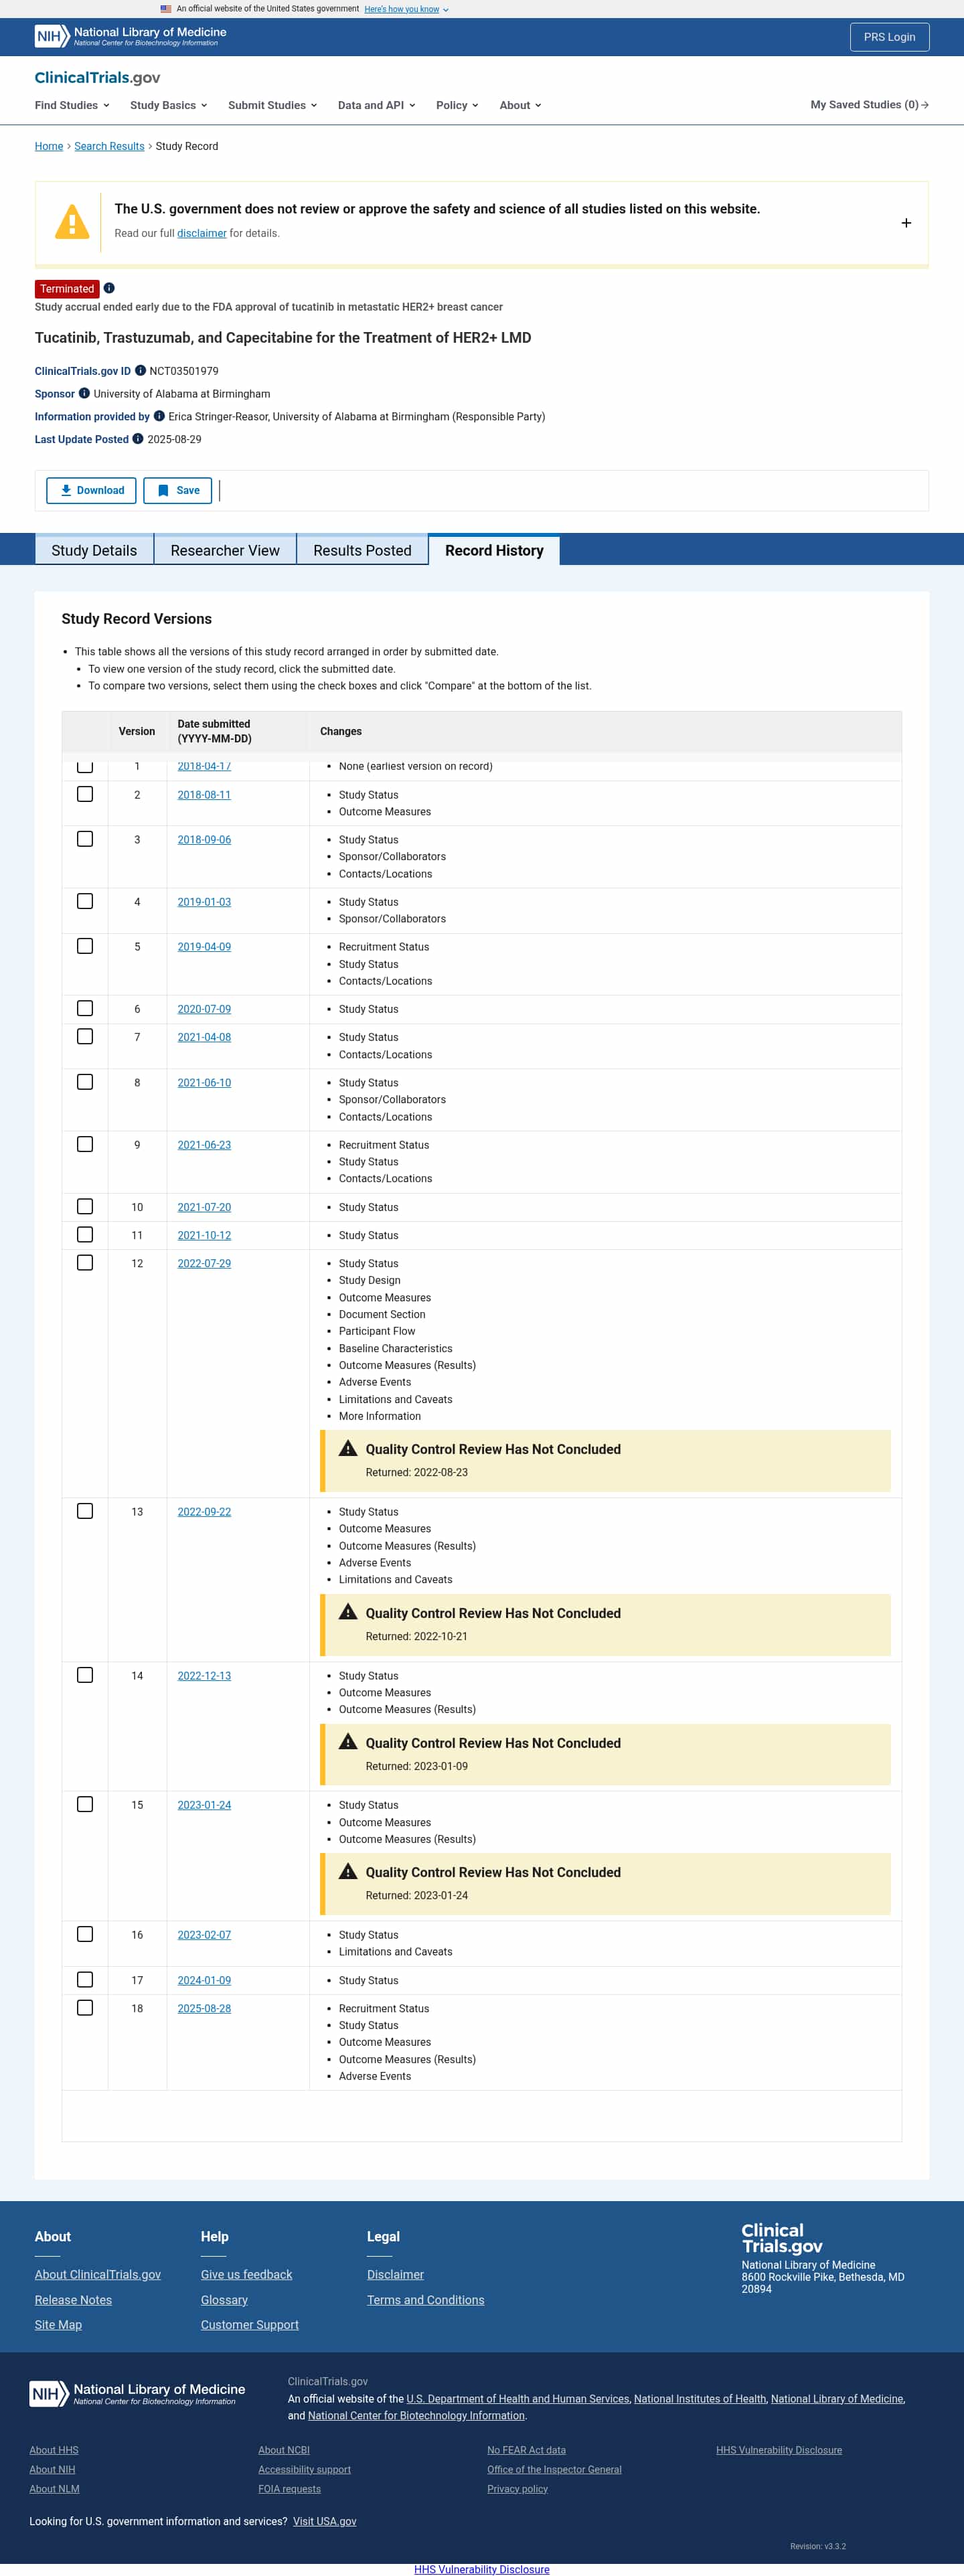
Task: Expand the disclaimer banner with plus icon
Action: coord(906,223)
